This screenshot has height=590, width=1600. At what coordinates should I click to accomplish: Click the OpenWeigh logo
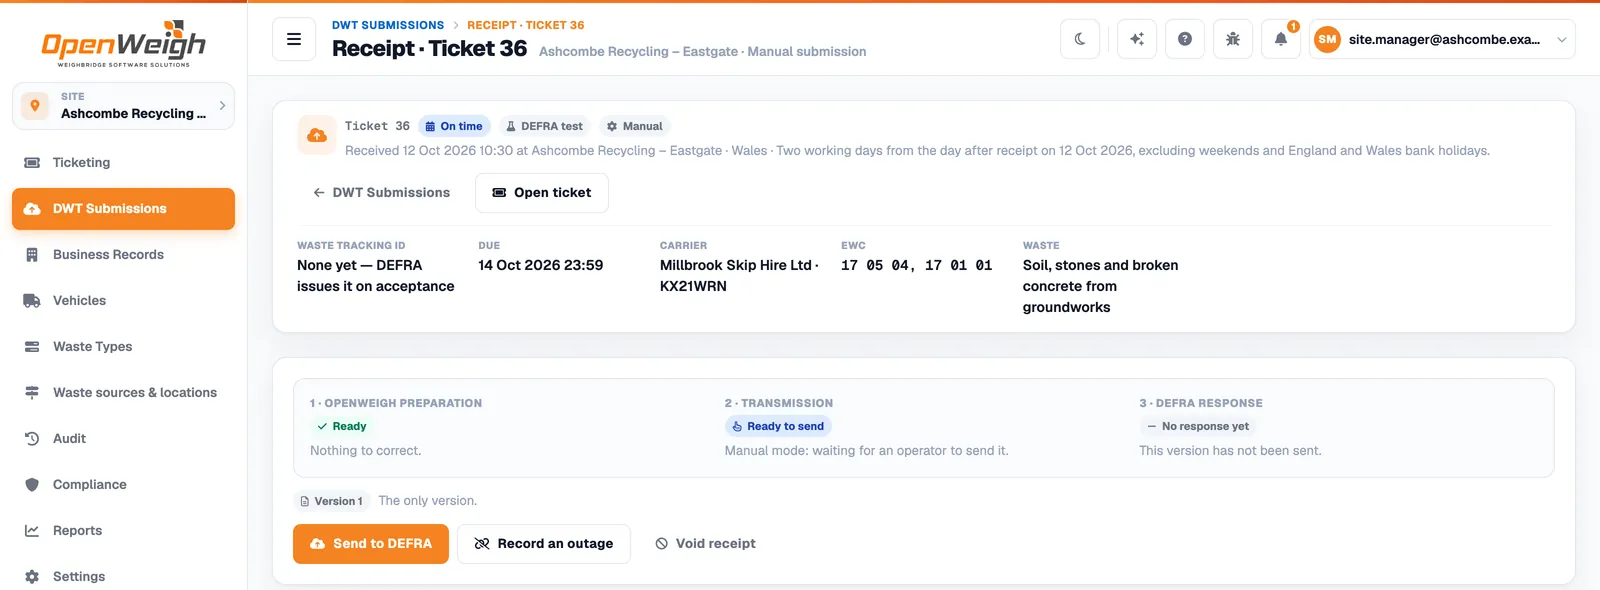[123, 43]
